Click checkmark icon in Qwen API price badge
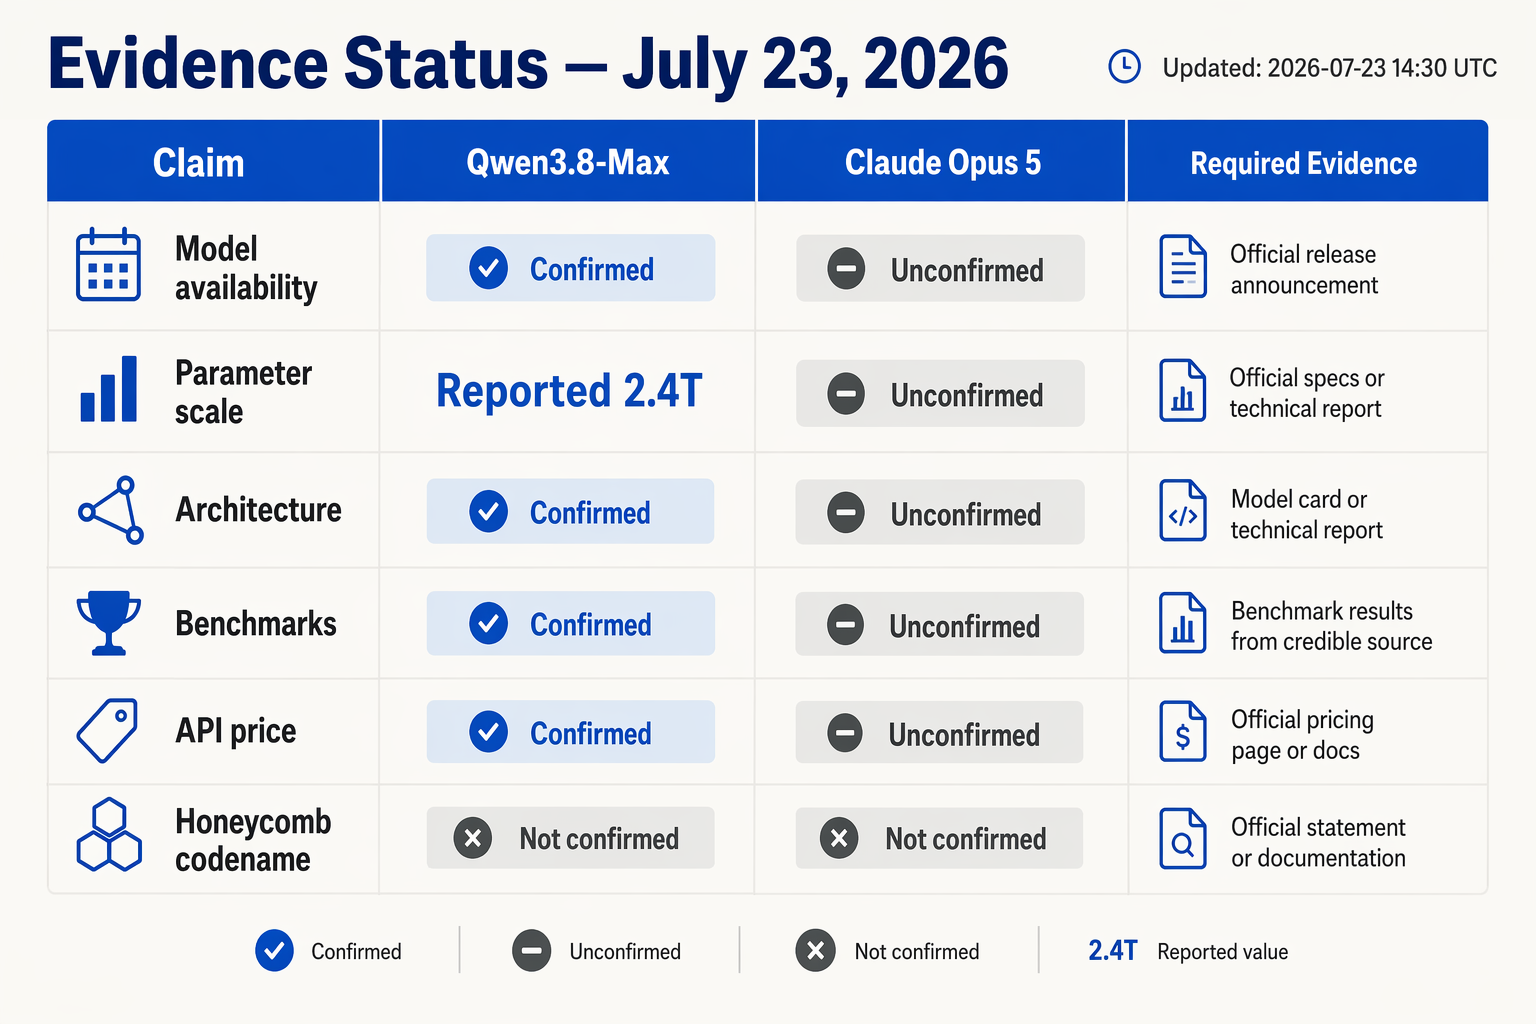 (488, 732)
